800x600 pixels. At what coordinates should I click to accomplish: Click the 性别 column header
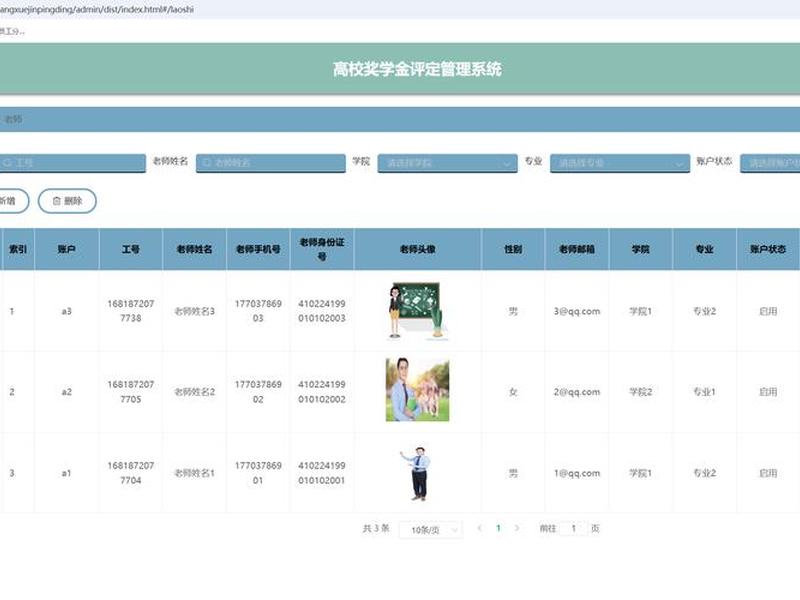click(x=513, y=249)
